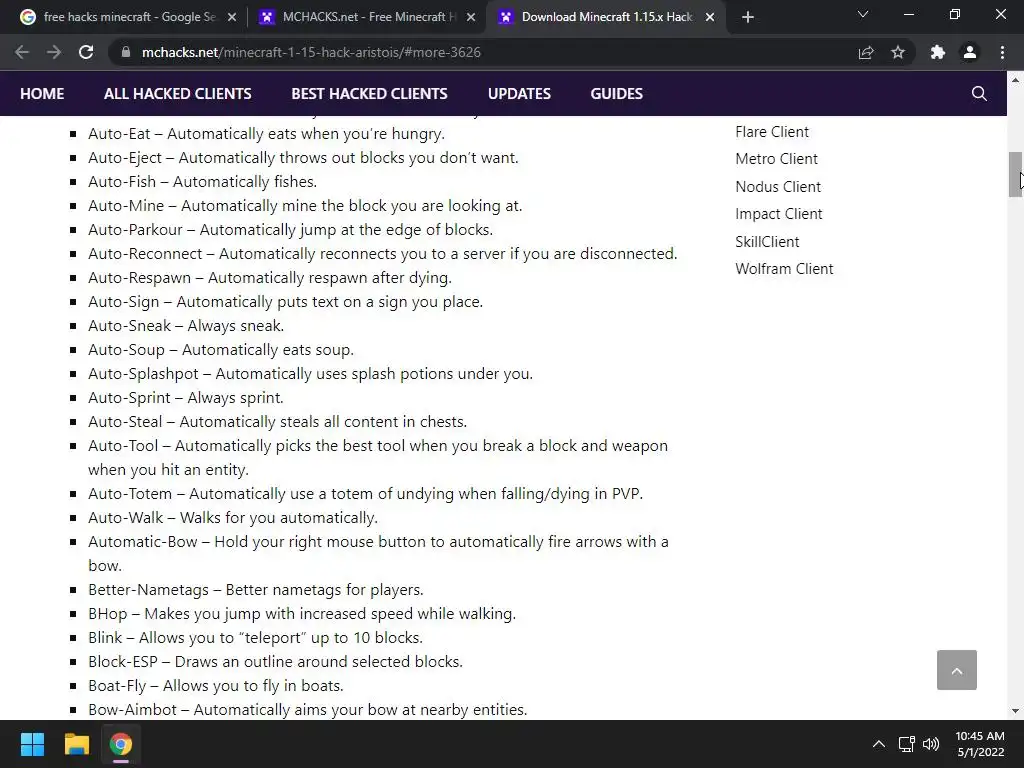Open ALL HACKED CLIENTS menu item
This screenshot has height=768, width=1024.
pos(178,93)
